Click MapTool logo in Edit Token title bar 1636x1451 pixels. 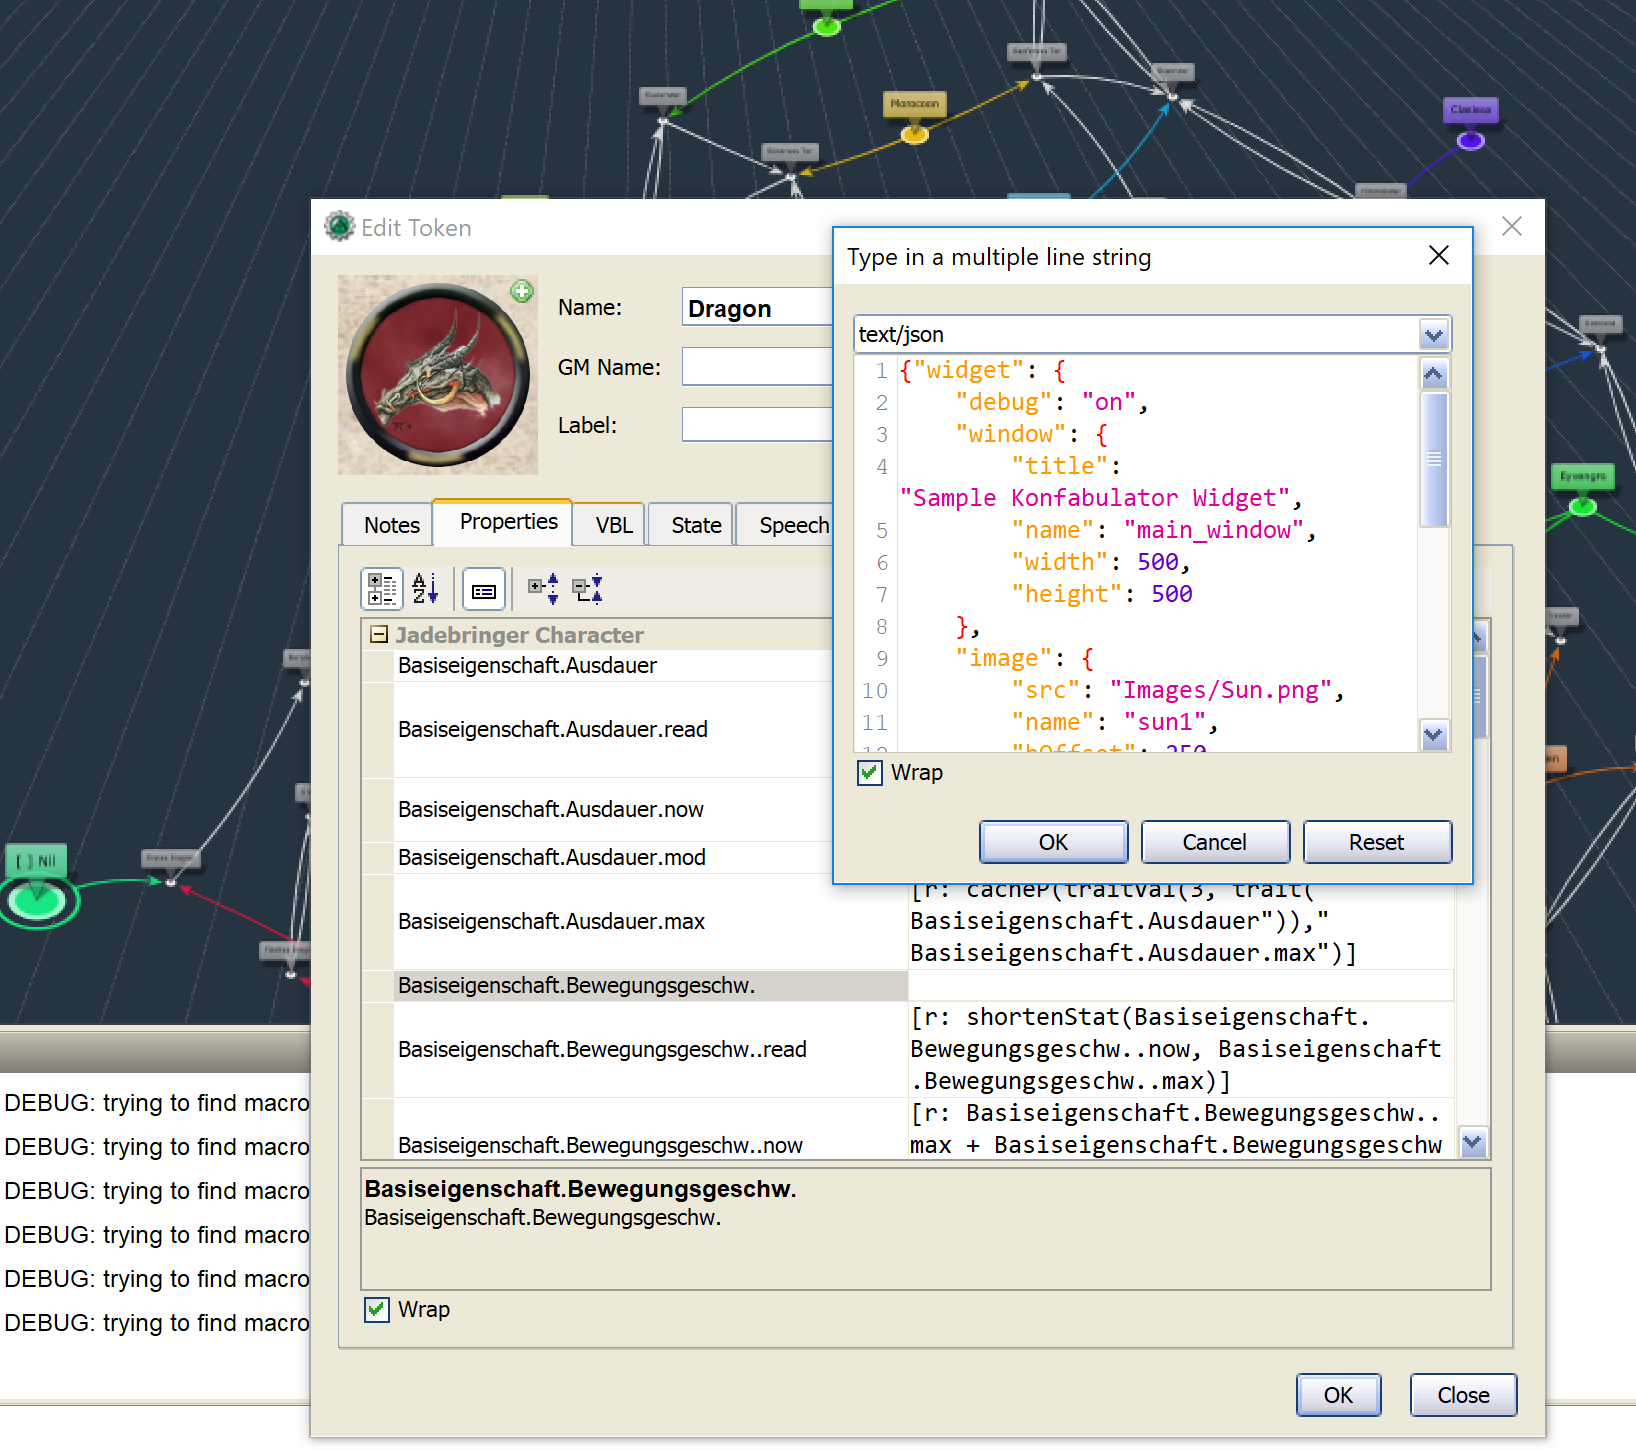click(339, 226)
